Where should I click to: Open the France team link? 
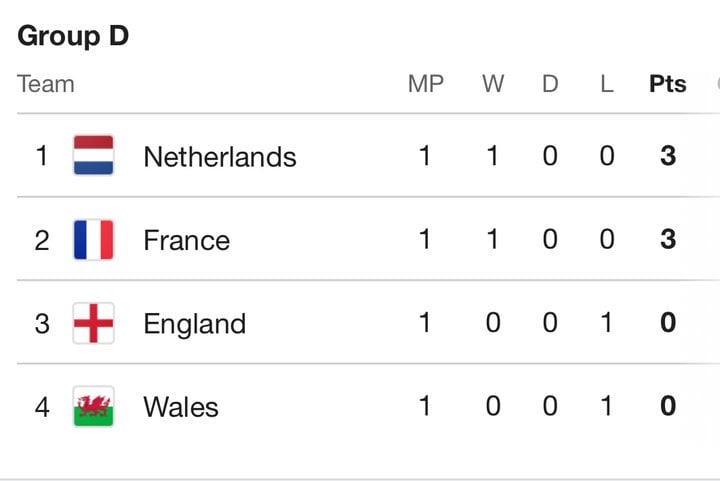tap(186, 240)
